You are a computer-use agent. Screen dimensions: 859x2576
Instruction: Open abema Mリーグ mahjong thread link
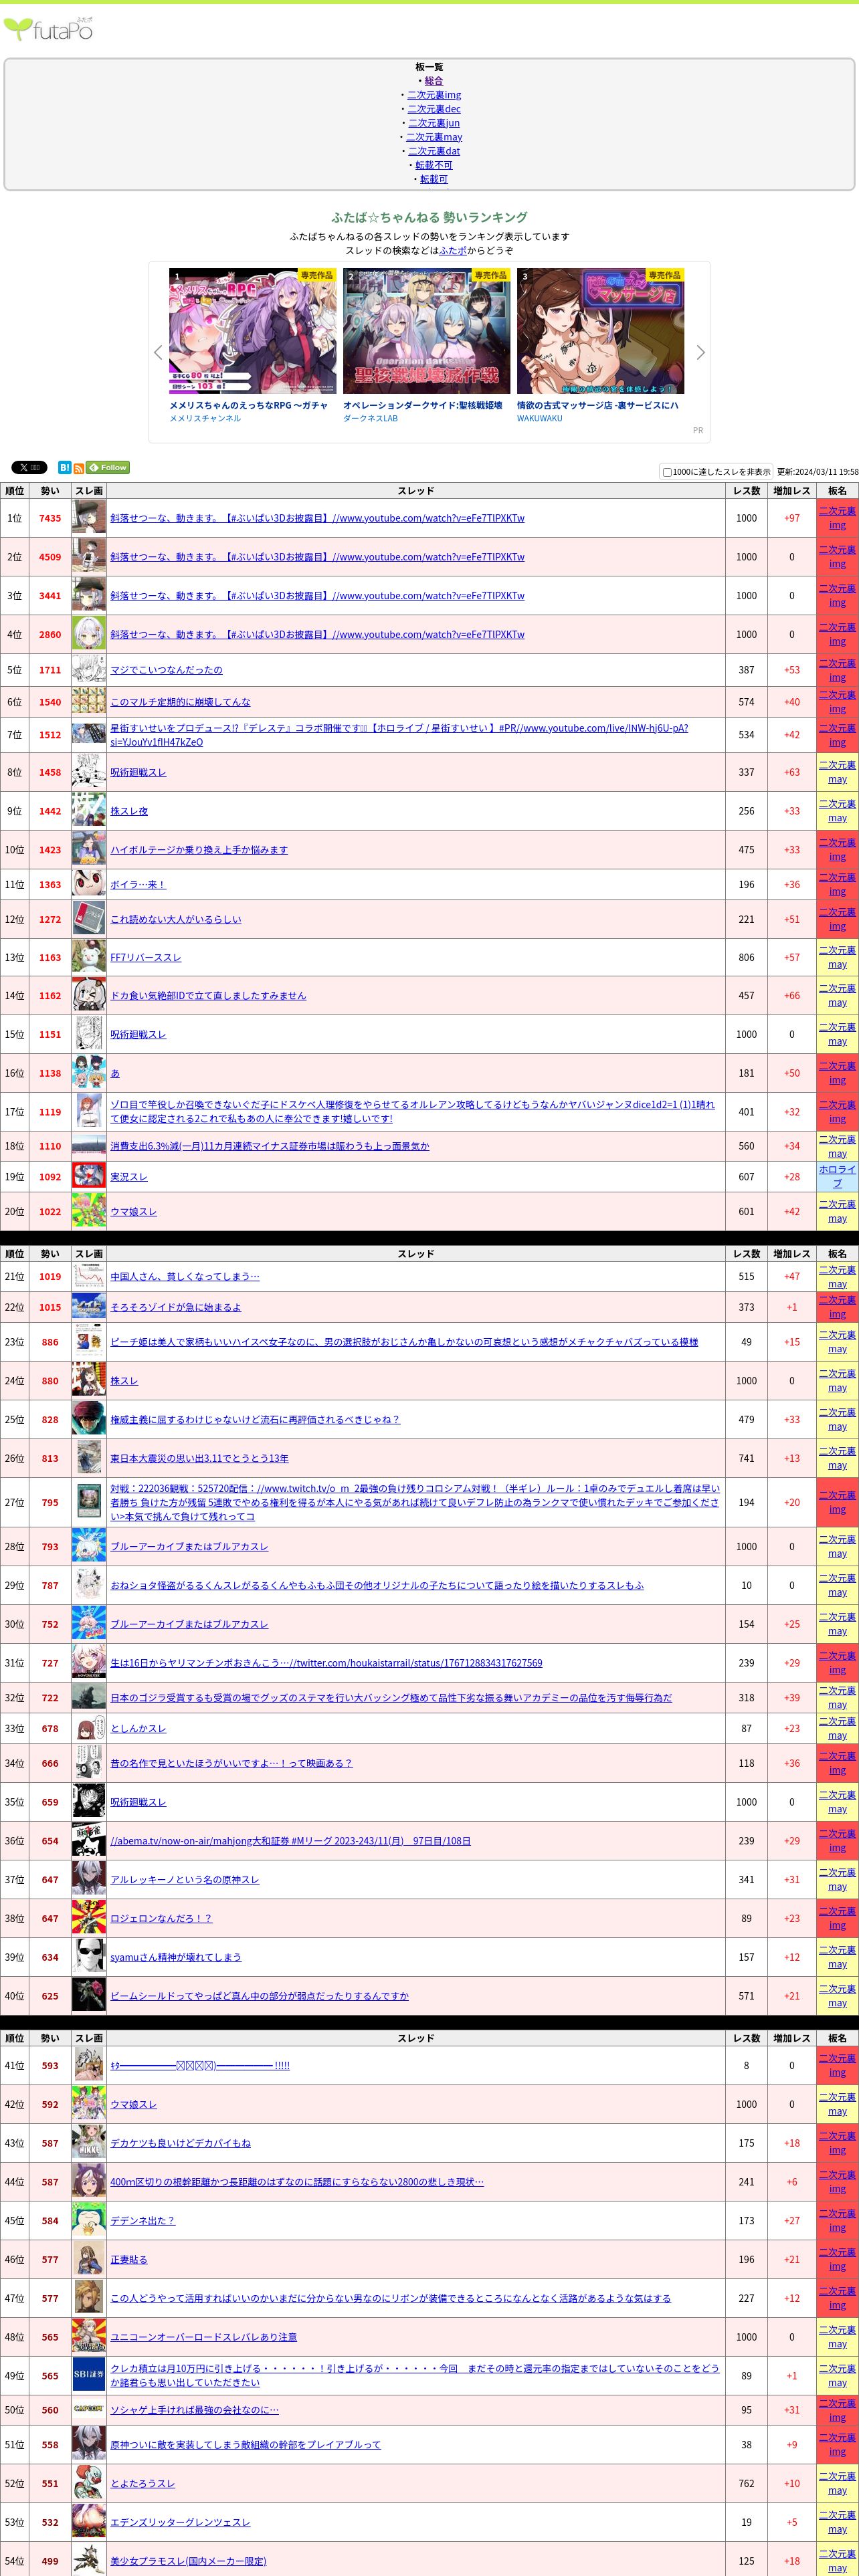point(290,1840)
